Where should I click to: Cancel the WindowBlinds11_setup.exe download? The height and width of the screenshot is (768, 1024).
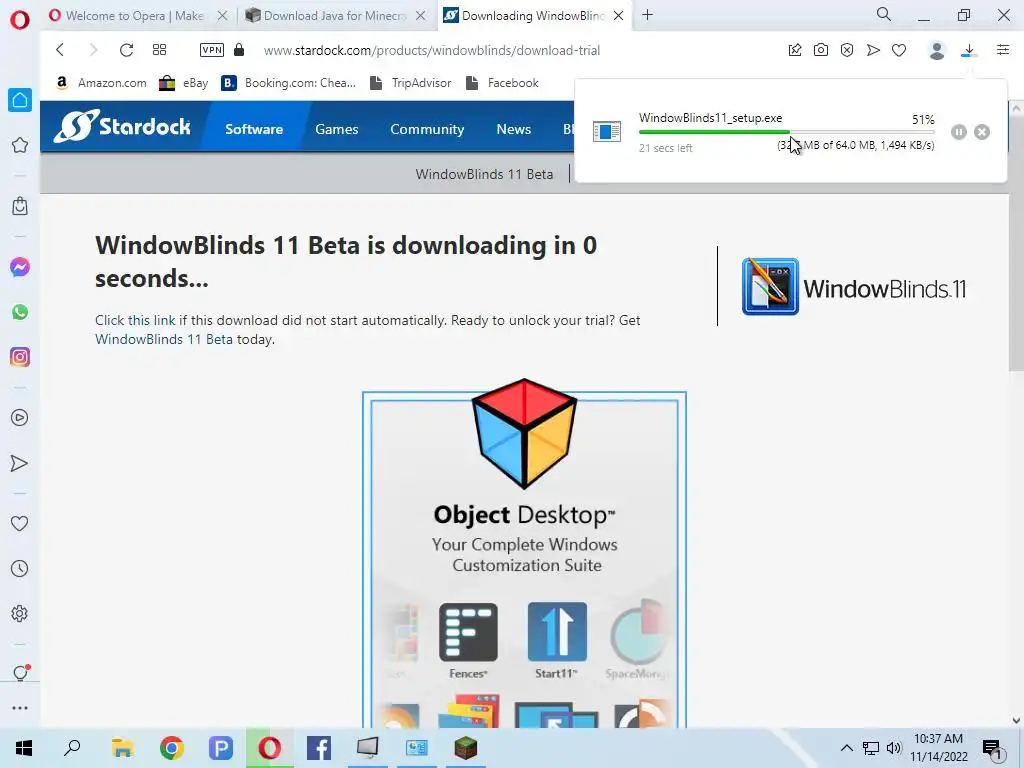click(982, 132)
